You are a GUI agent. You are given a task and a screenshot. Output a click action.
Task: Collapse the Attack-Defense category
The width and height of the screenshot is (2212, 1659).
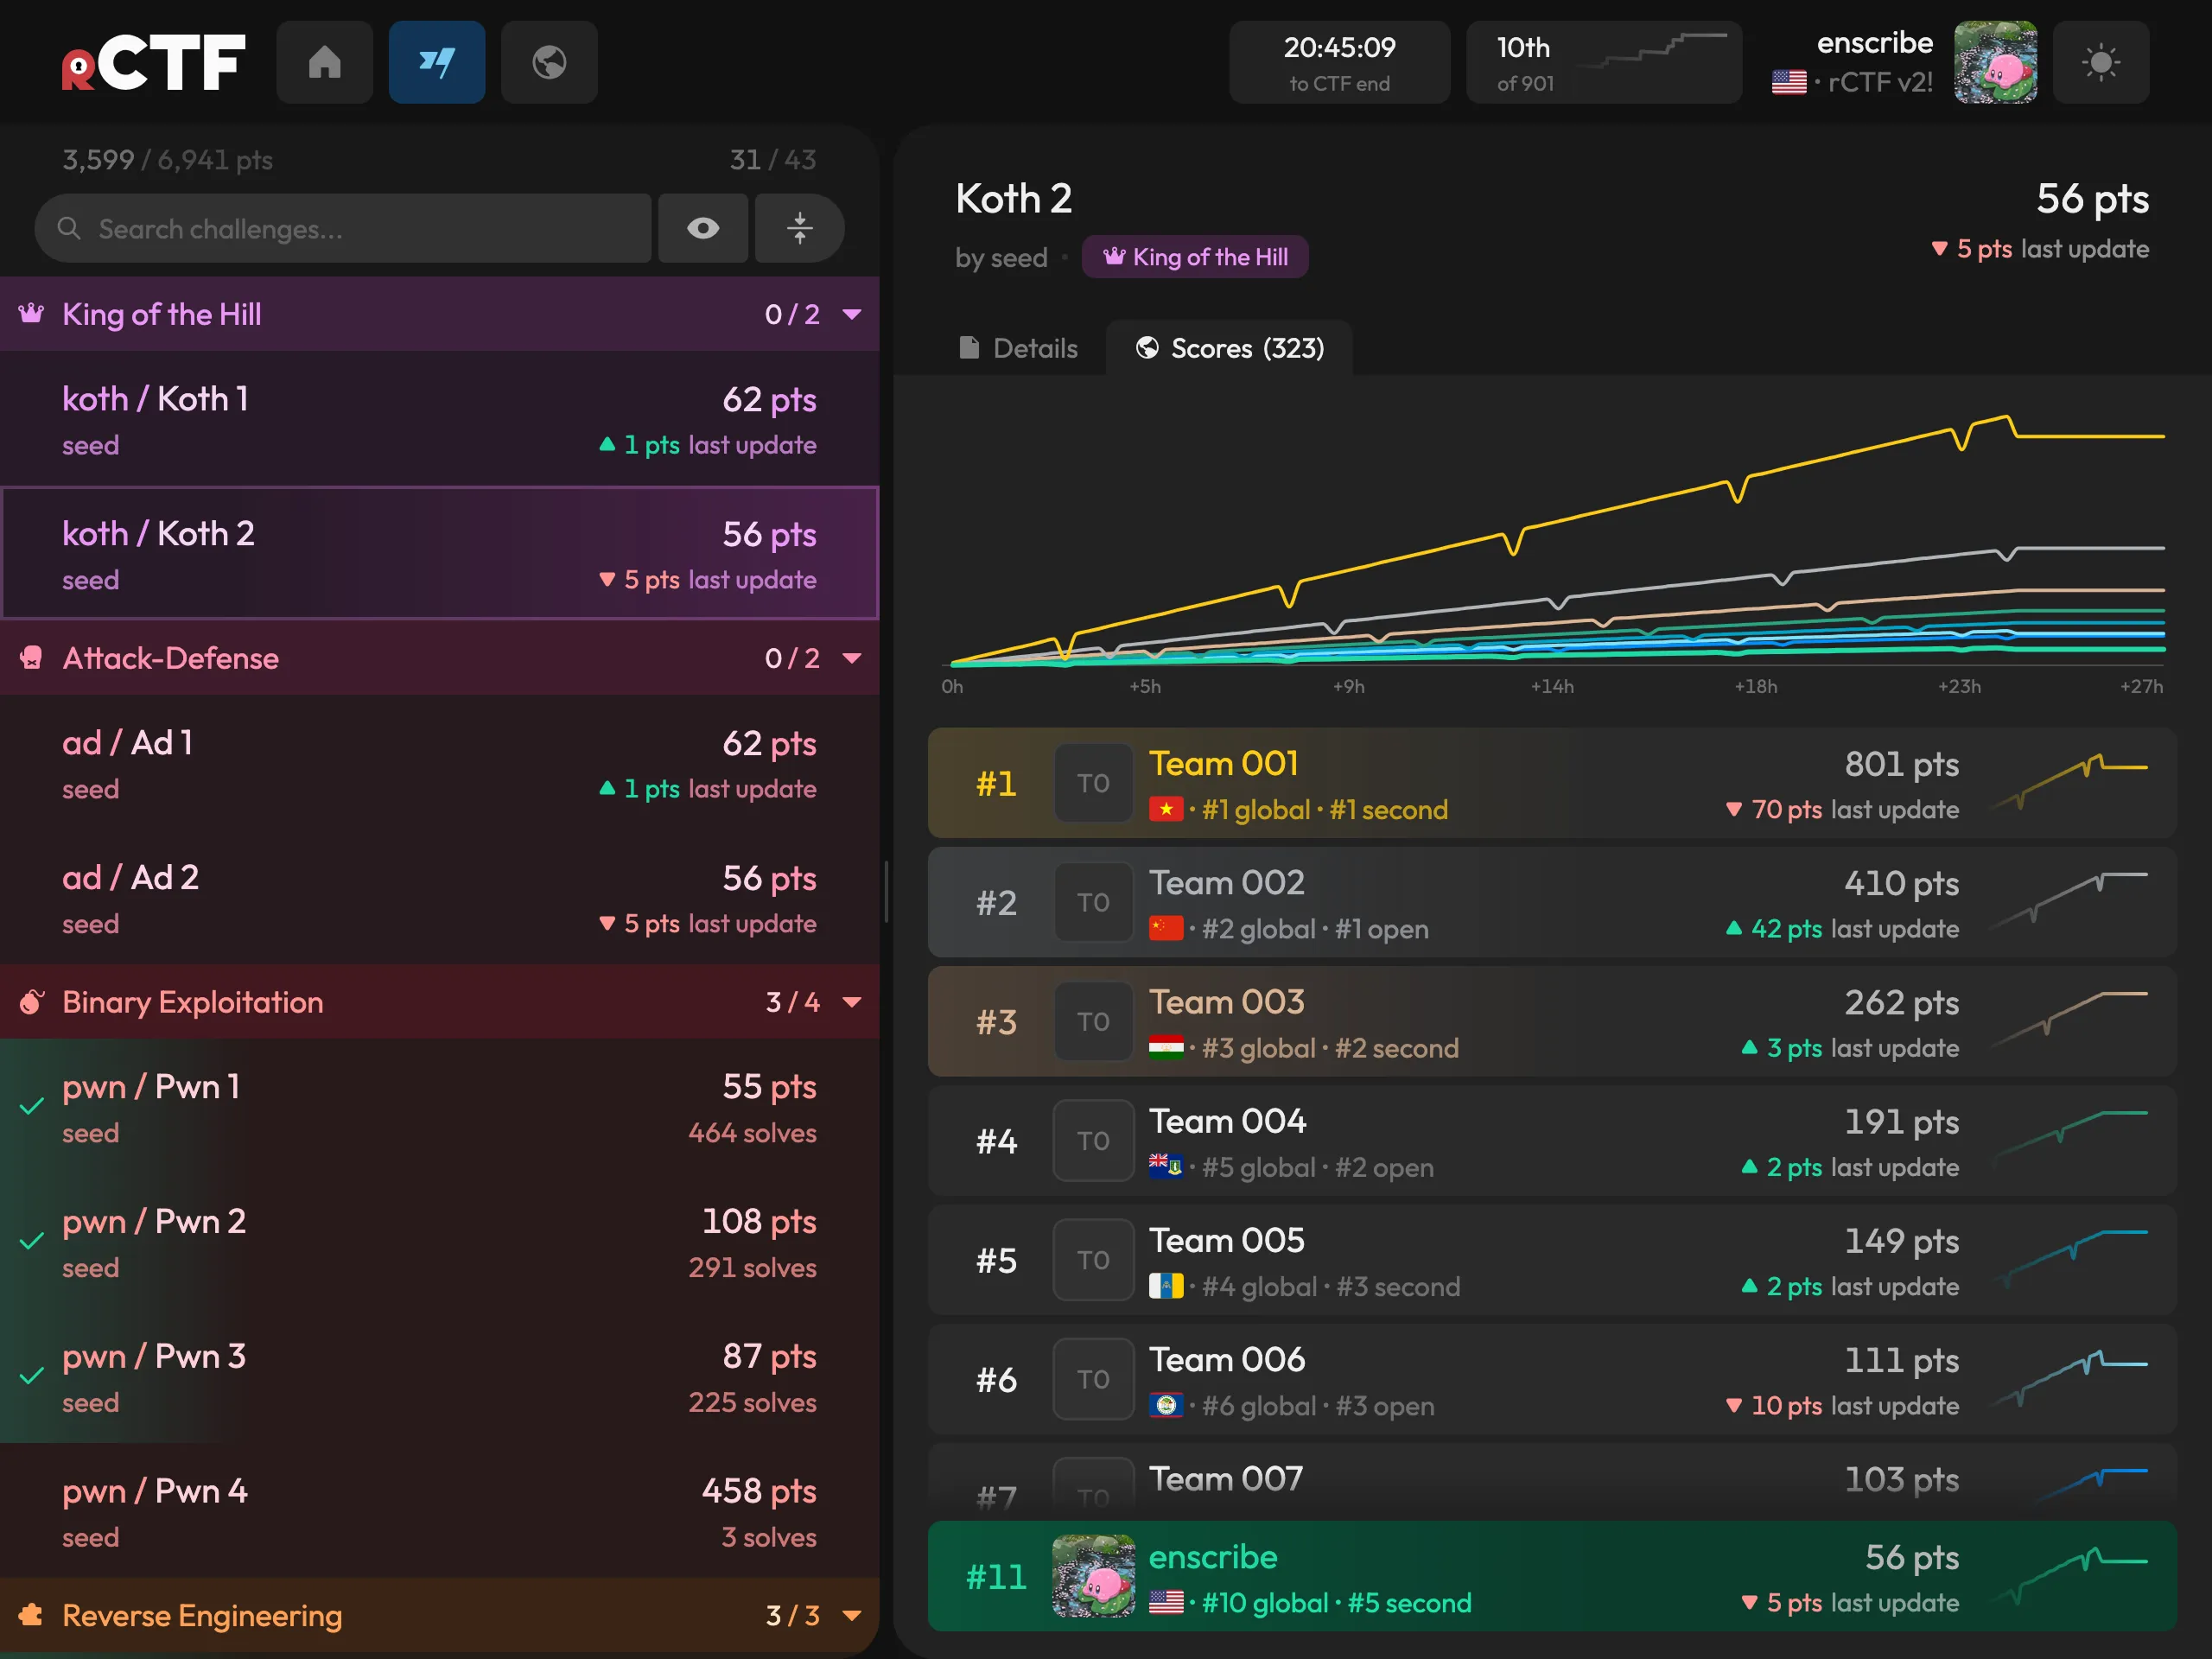point(852,658)
